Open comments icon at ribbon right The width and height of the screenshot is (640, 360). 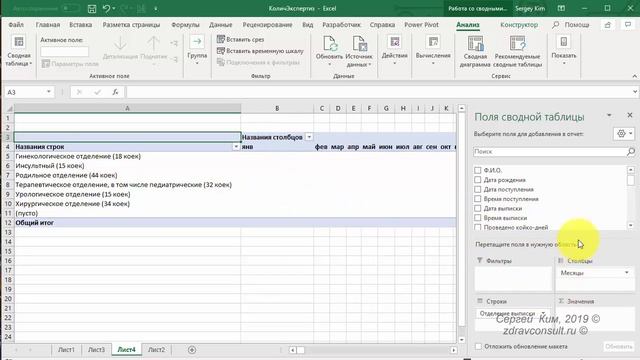(x=628, y=25)
